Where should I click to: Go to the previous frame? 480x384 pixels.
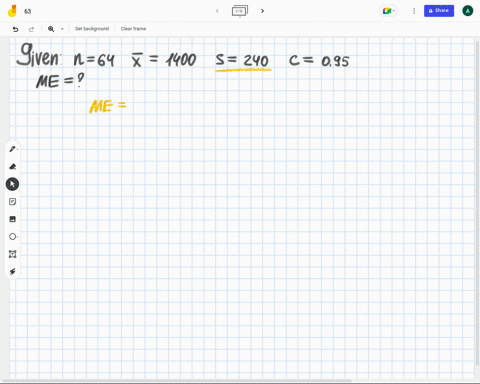[x=217, y=11]
